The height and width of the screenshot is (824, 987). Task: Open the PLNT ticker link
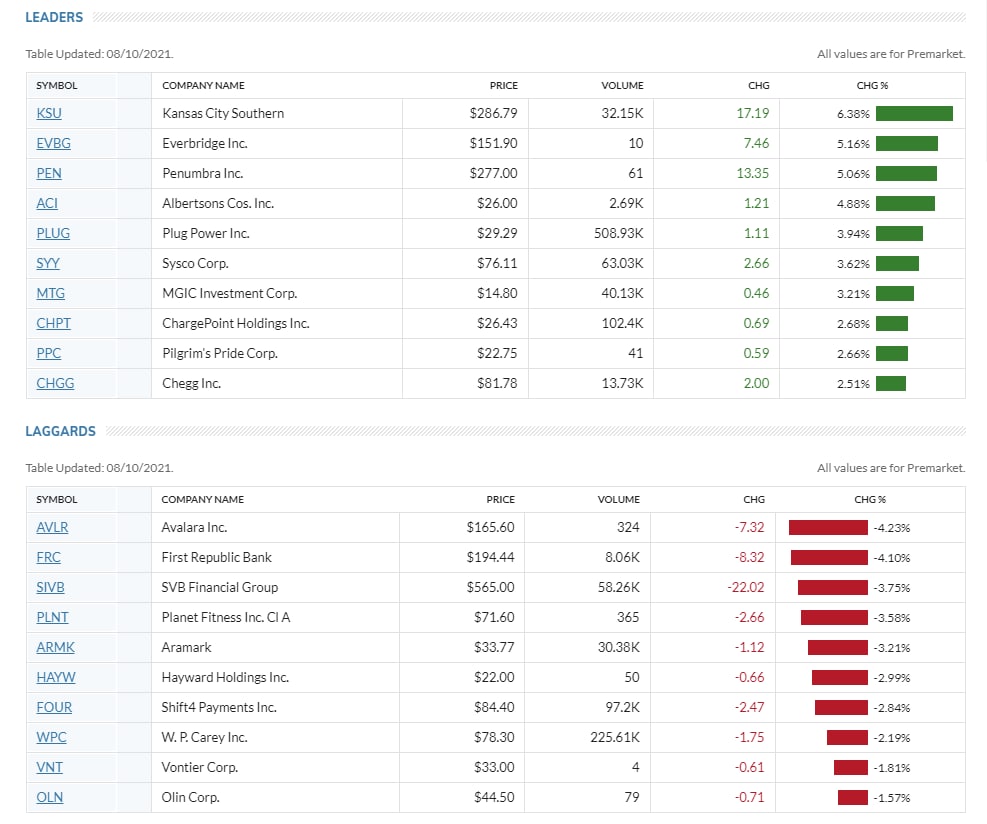coord(52,618)
